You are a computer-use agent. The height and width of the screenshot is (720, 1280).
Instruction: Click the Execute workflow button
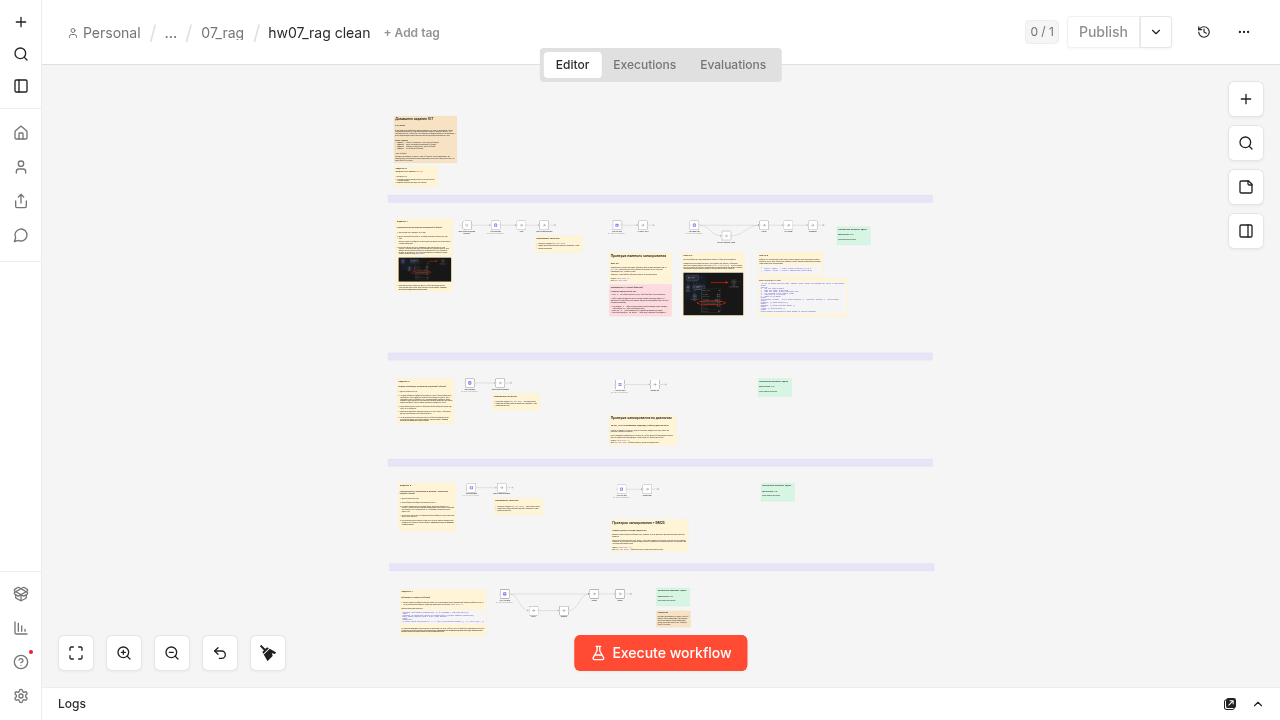[660, 653]
